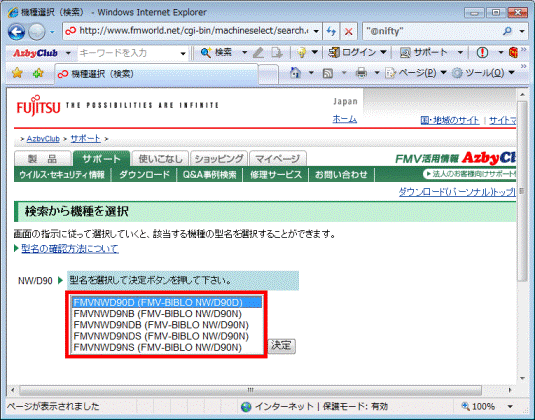Click the zoom magnifier icon in status bar
Viewport: 535px width, 420px height.
(x=465, y=406)
